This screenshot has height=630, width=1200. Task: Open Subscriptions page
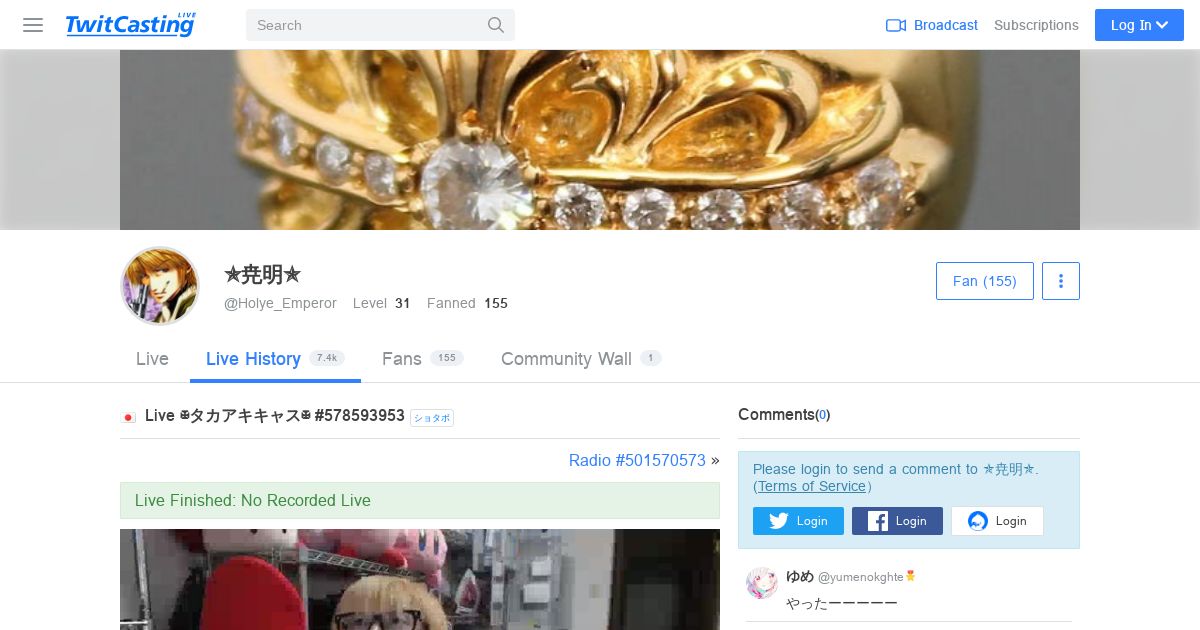coord(1036,25)
